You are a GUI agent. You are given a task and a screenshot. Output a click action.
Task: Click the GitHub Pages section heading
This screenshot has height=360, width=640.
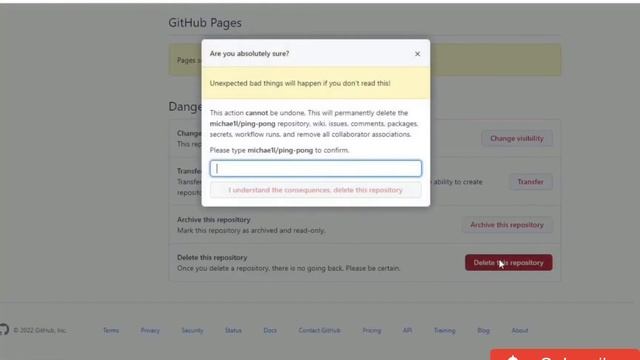pos(205,23)
